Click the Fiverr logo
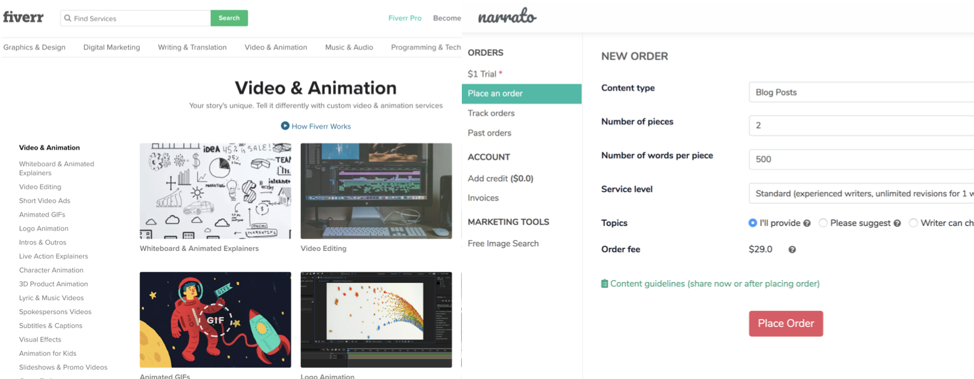974x379 pixels. [x=23, y=17]
